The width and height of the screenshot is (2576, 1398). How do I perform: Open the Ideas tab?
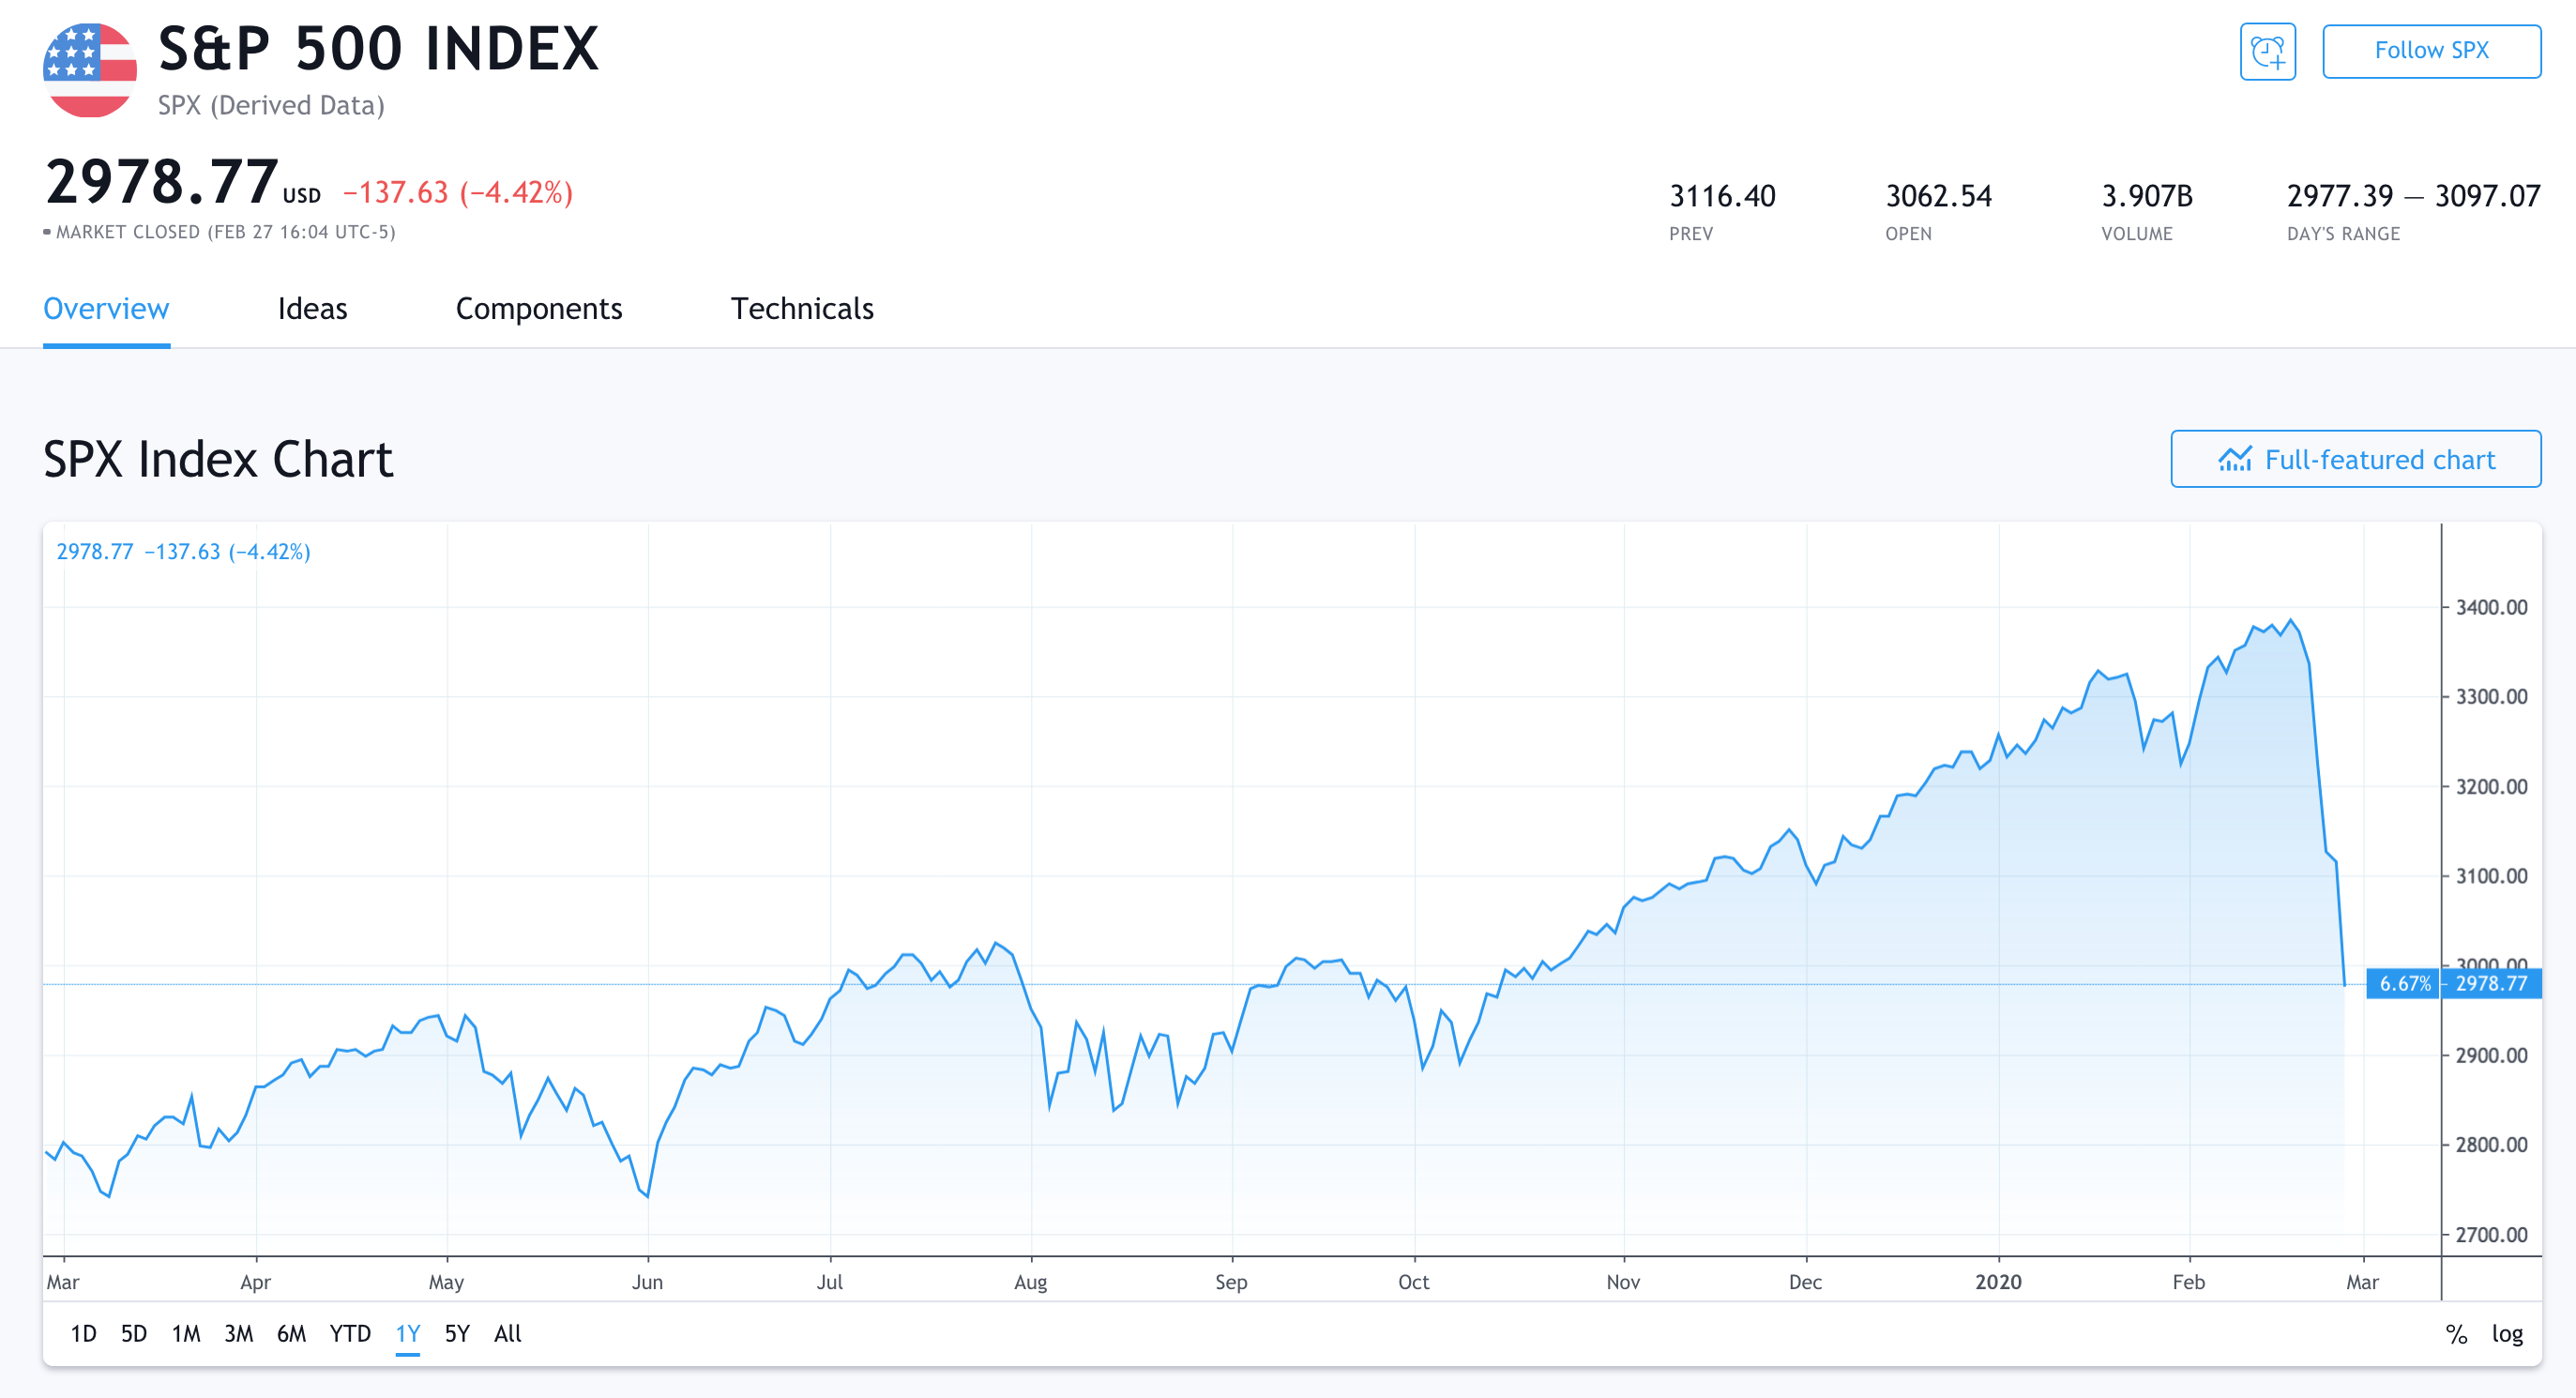[x=312, y=309]
